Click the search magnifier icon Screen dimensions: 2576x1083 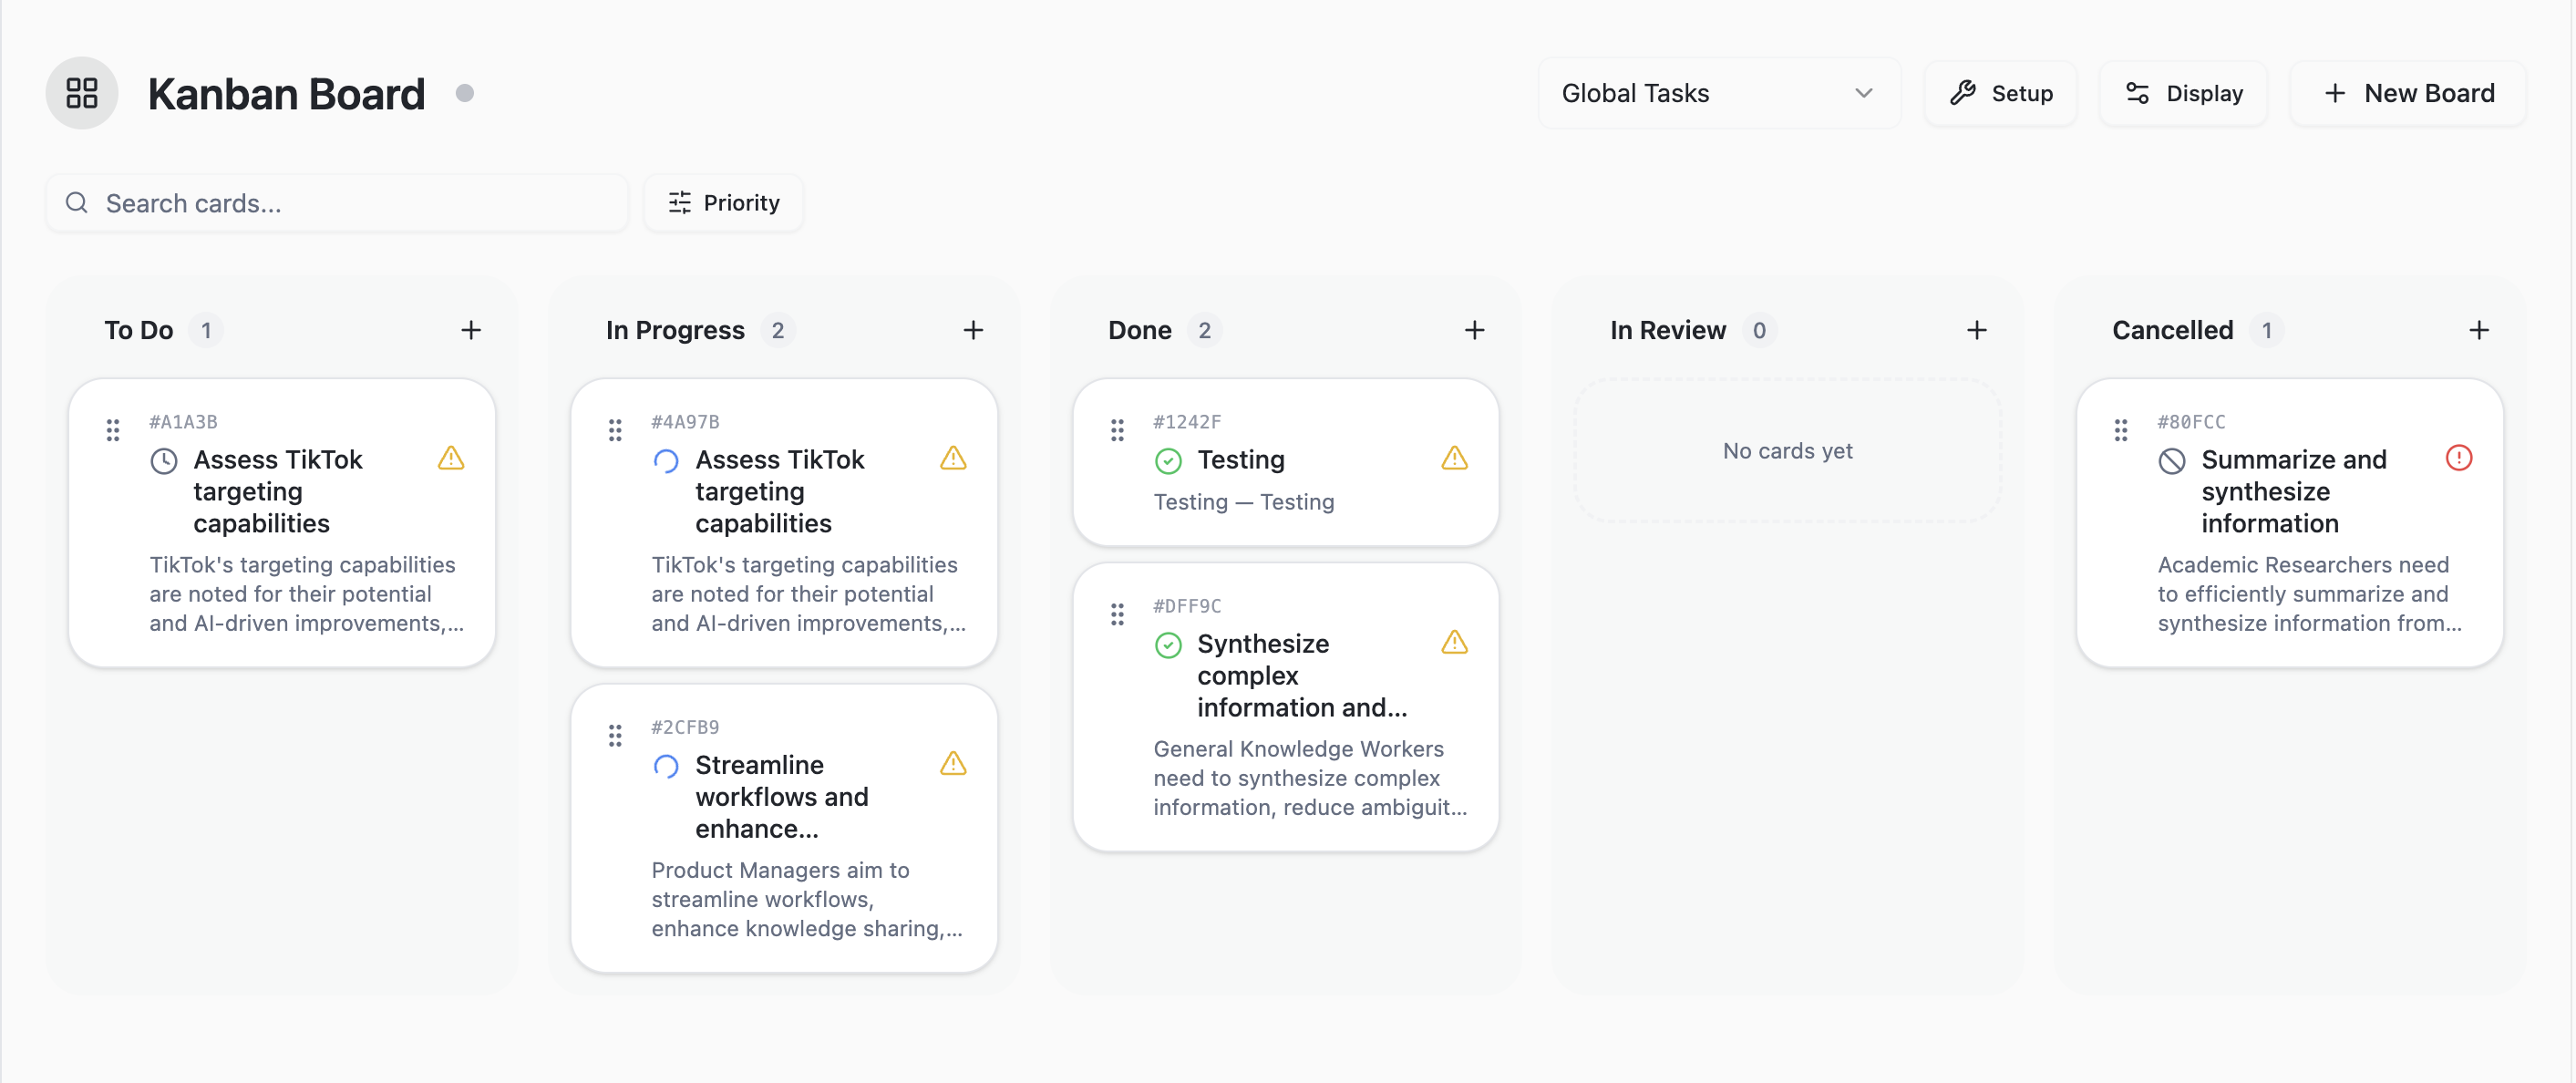click(x=77, y=203)
